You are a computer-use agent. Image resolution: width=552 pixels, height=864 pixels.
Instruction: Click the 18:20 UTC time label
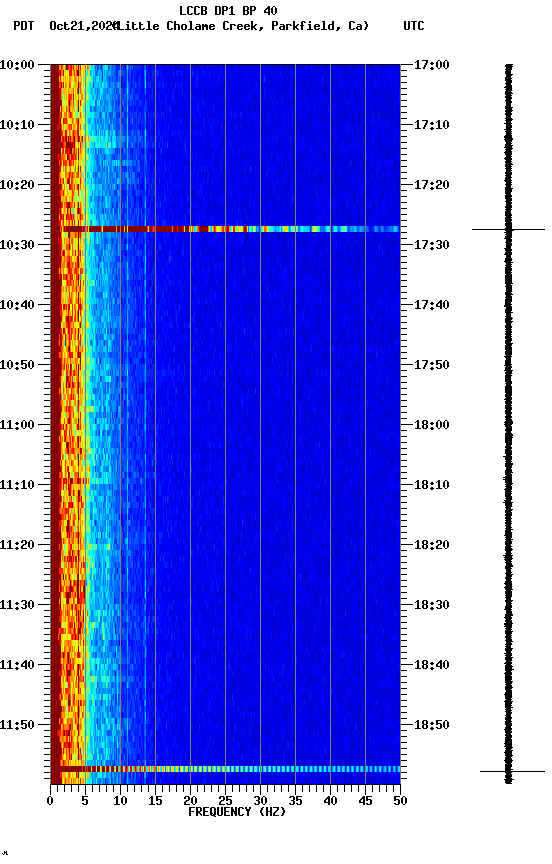coord(431,545)
